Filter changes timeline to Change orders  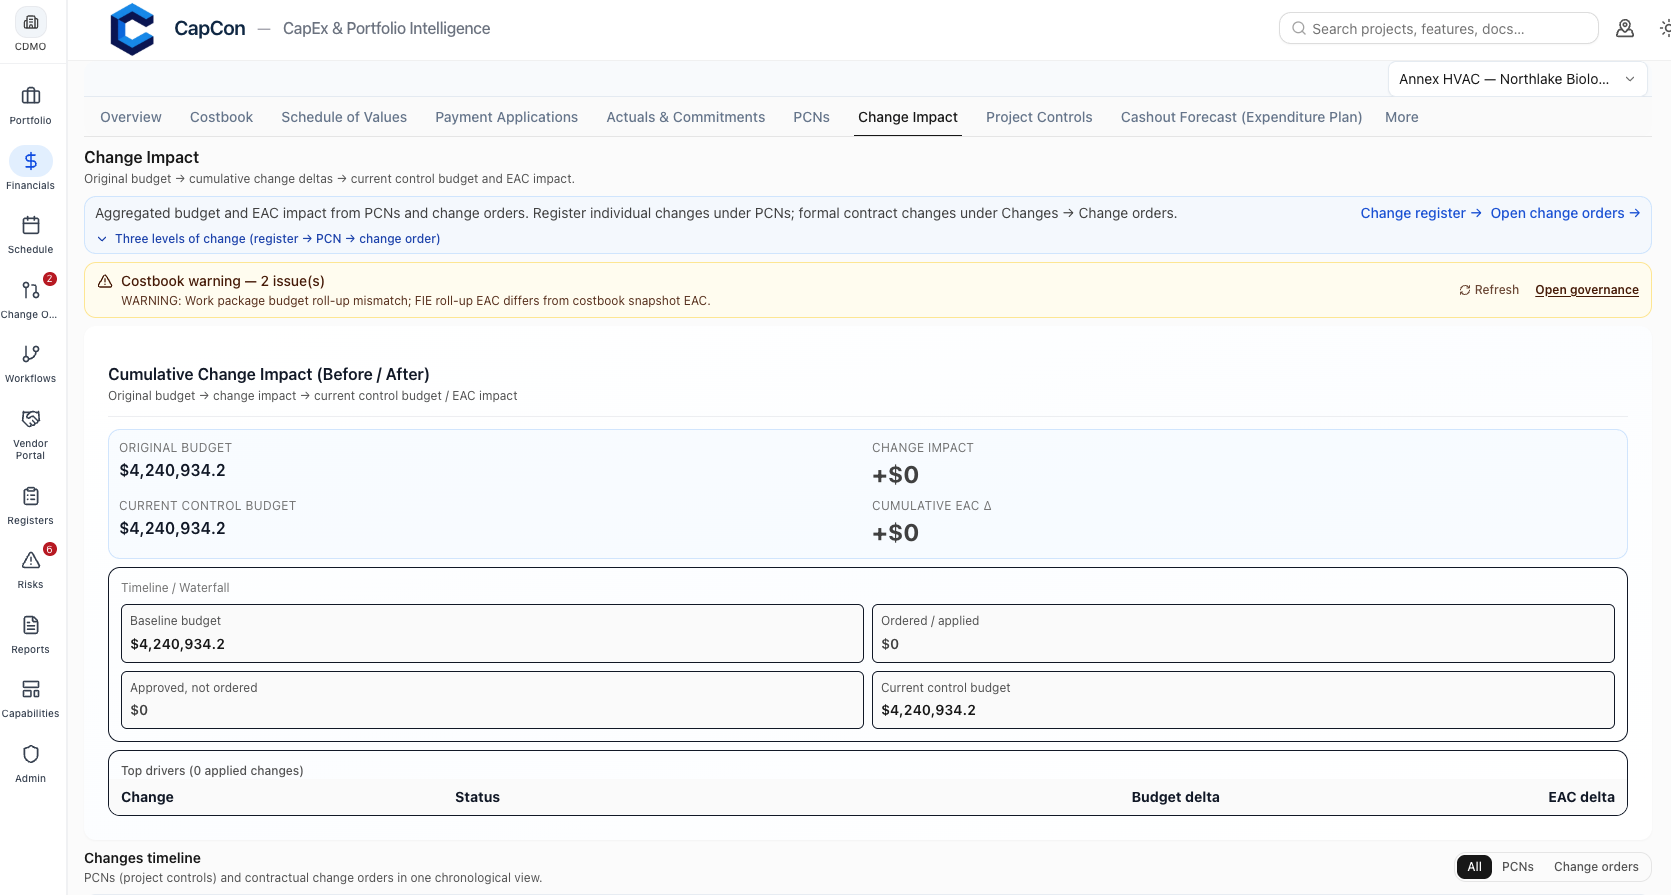point(1596,867)
